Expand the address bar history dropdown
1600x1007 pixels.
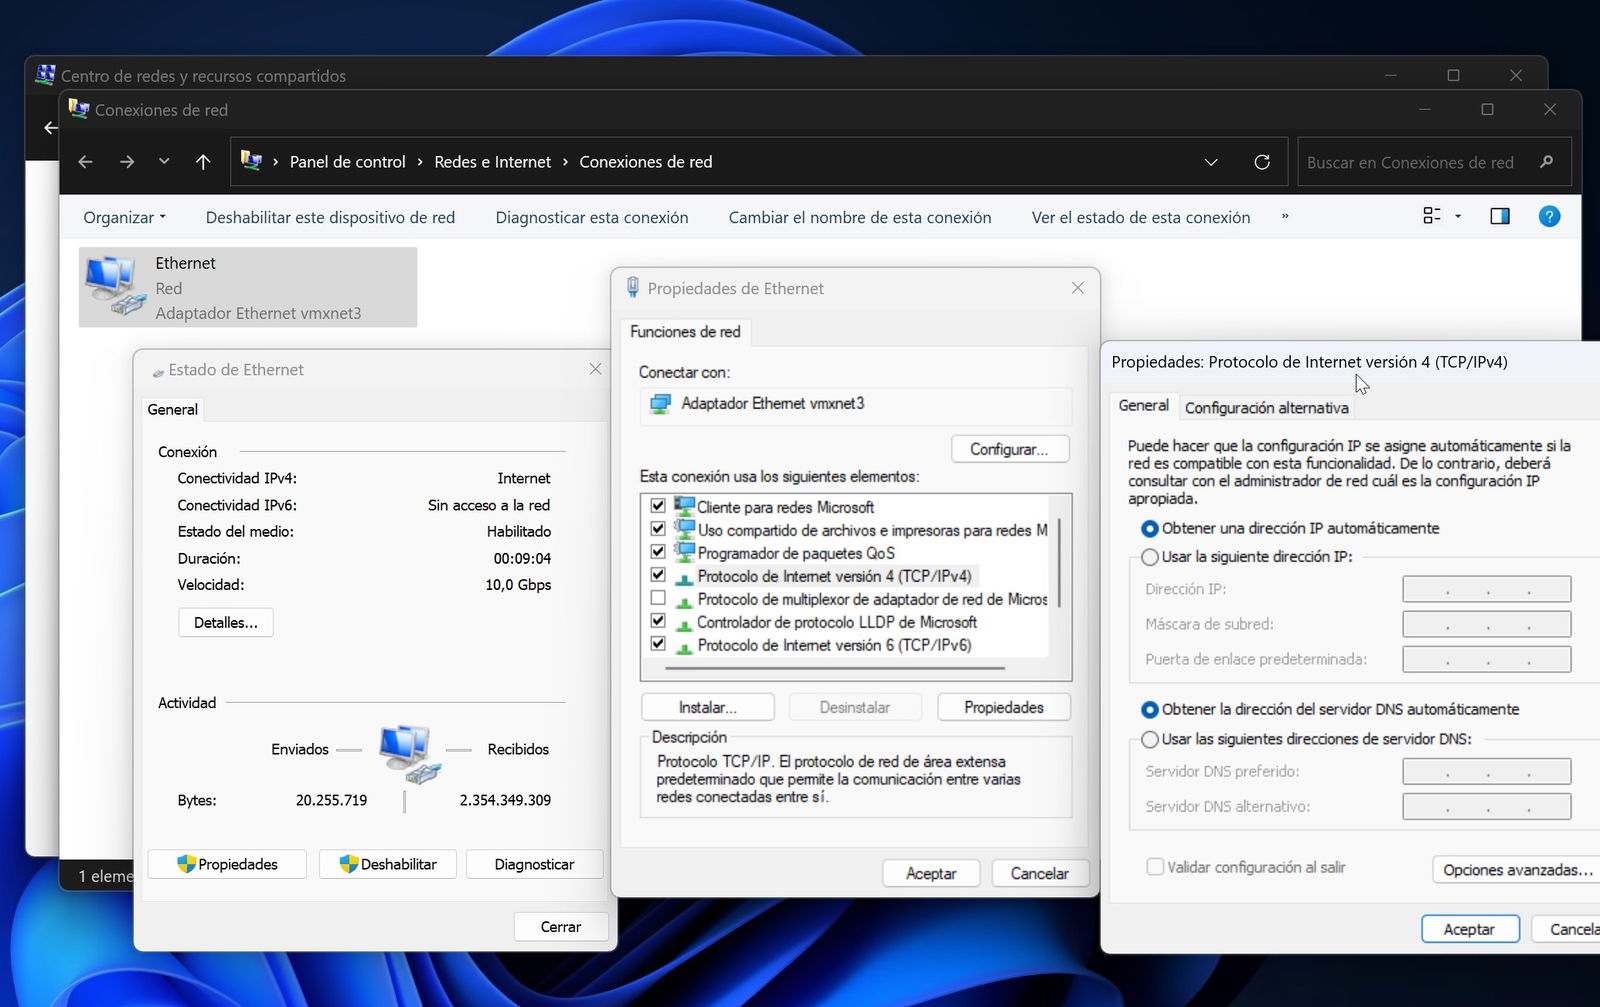pos(1211,162)
